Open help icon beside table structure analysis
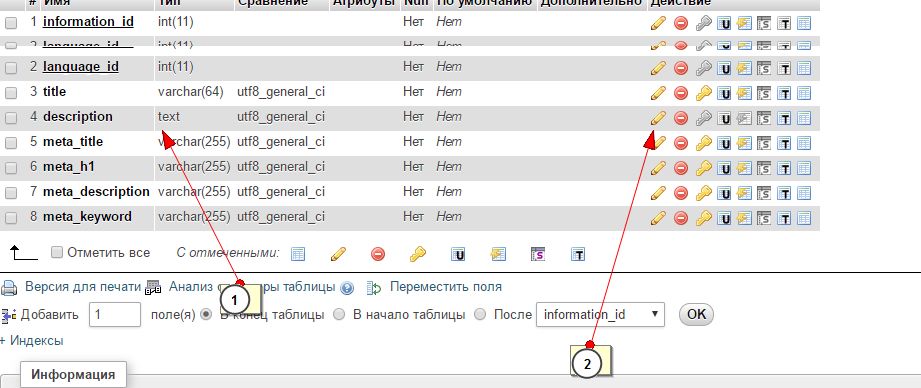The height and width of the screenshot is (388, 921). point(347,288)
